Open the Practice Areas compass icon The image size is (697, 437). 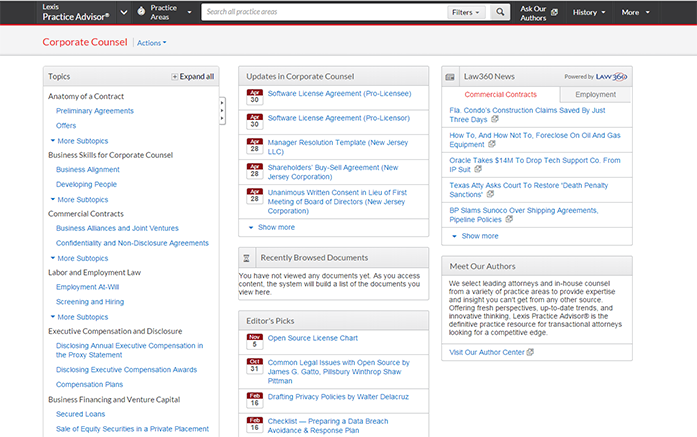coord(141,12)
